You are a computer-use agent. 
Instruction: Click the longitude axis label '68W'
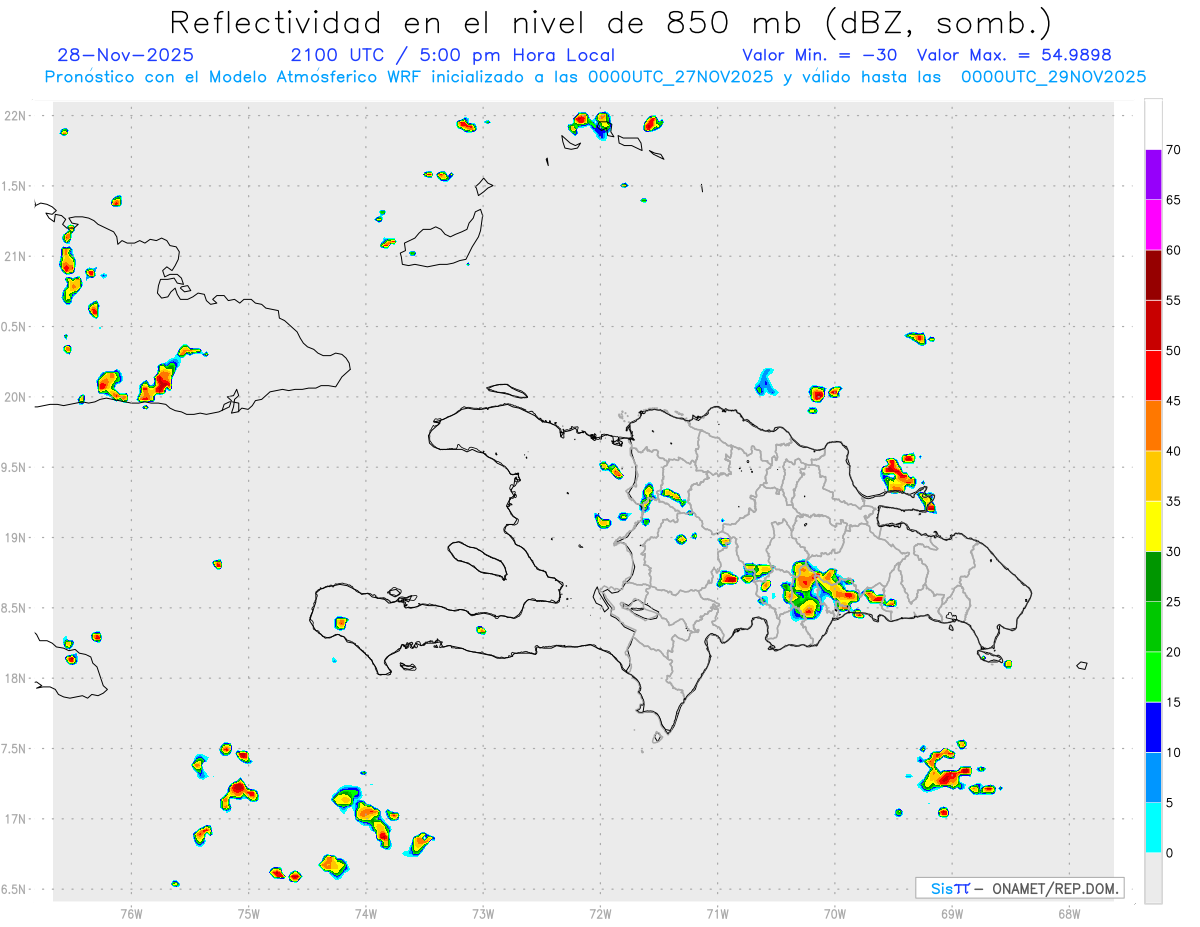tap(1069, 912)
